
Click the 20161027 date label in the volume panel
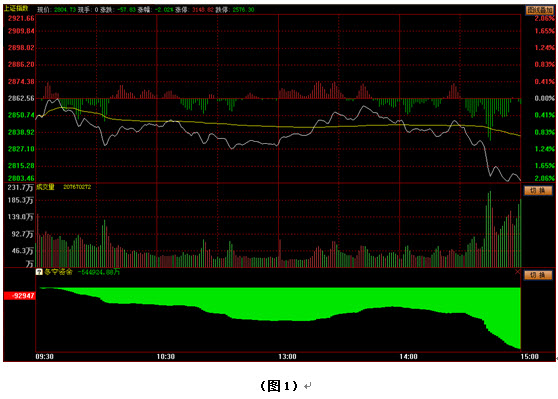[77, 187]
